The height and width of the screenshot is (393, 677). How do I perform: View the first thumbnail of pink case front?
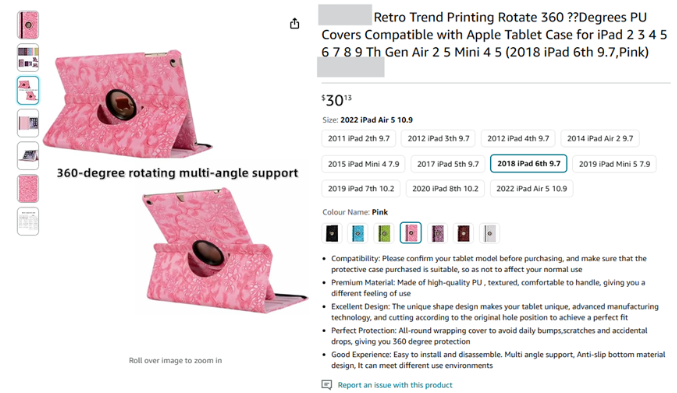tap(28, 25)
